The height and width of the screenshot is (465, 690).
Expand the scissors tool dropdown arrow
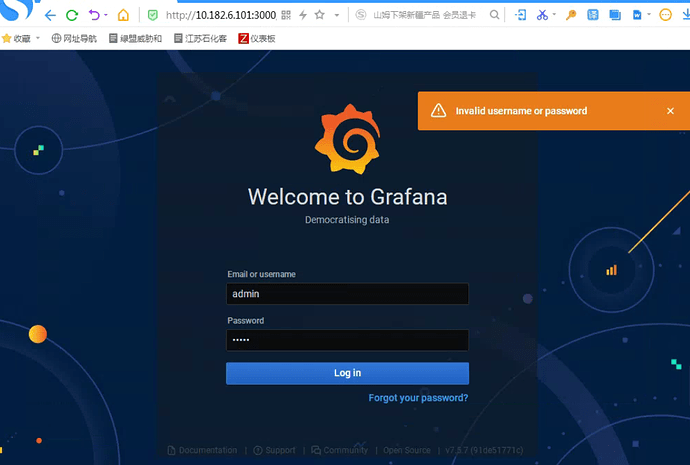554,15
